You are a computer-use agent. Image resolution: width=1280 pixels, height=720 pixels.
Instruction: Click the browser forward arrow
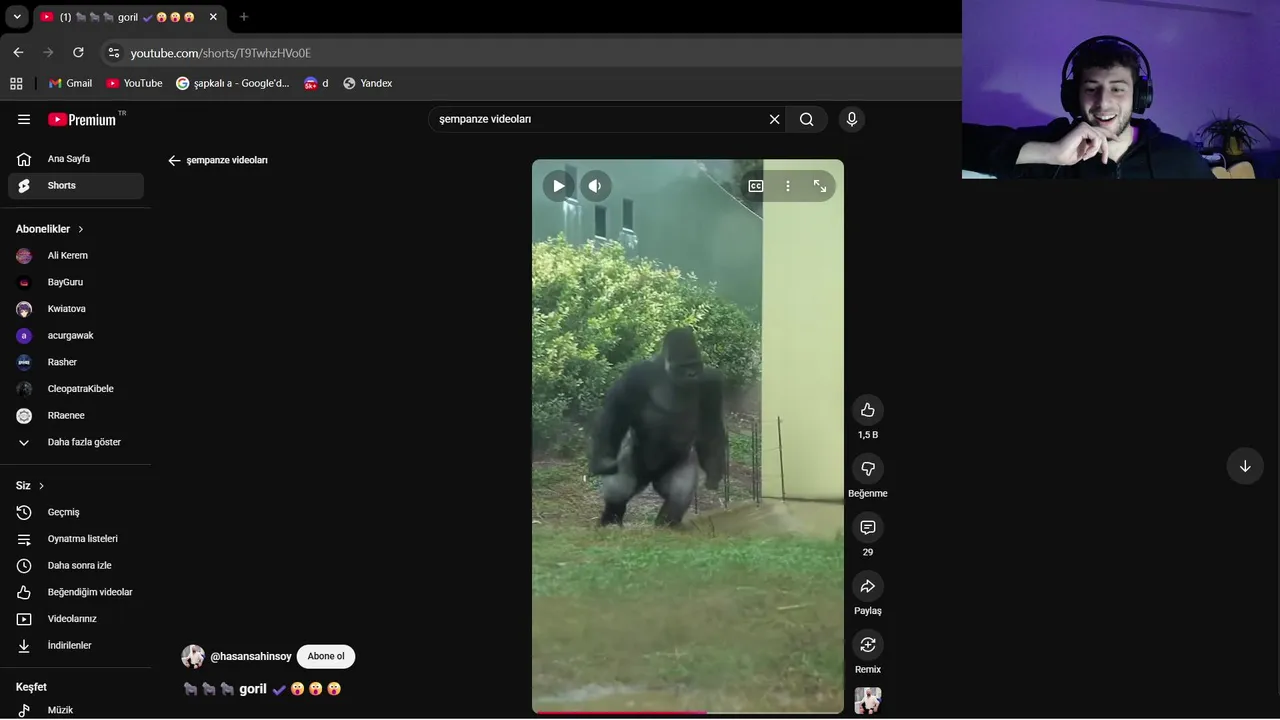click(48, 53)
